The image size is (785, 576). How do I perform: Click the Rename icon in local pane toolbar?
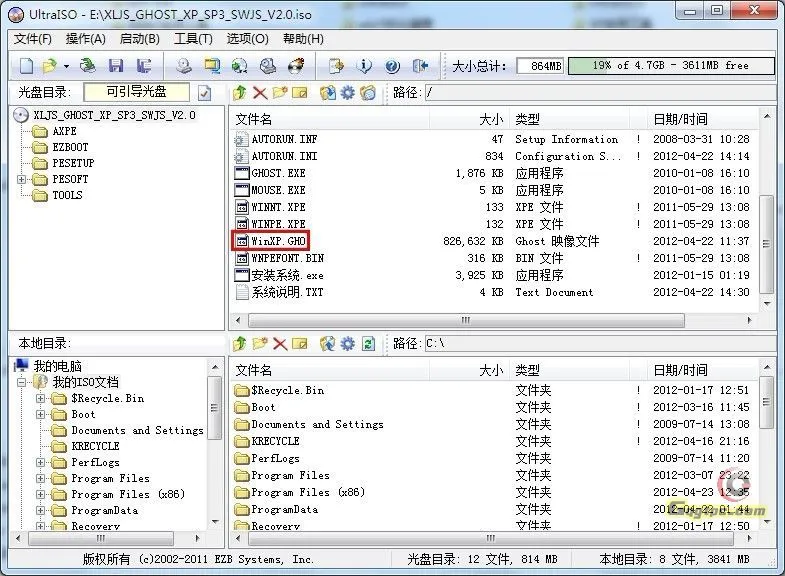click(x=300, y=344)
